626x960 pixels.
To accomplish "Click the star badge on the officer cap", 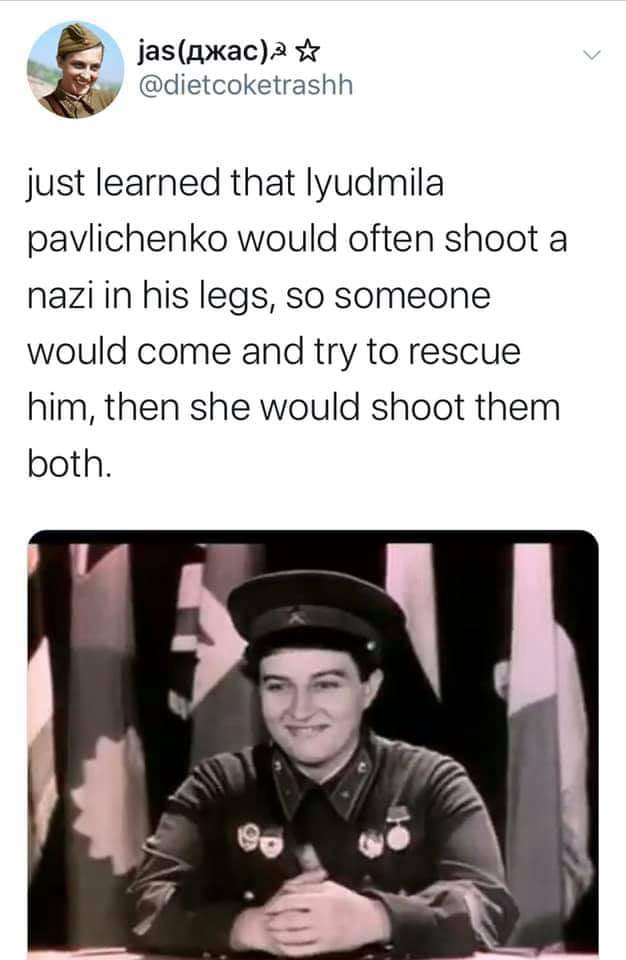I will tap(295, 618).
